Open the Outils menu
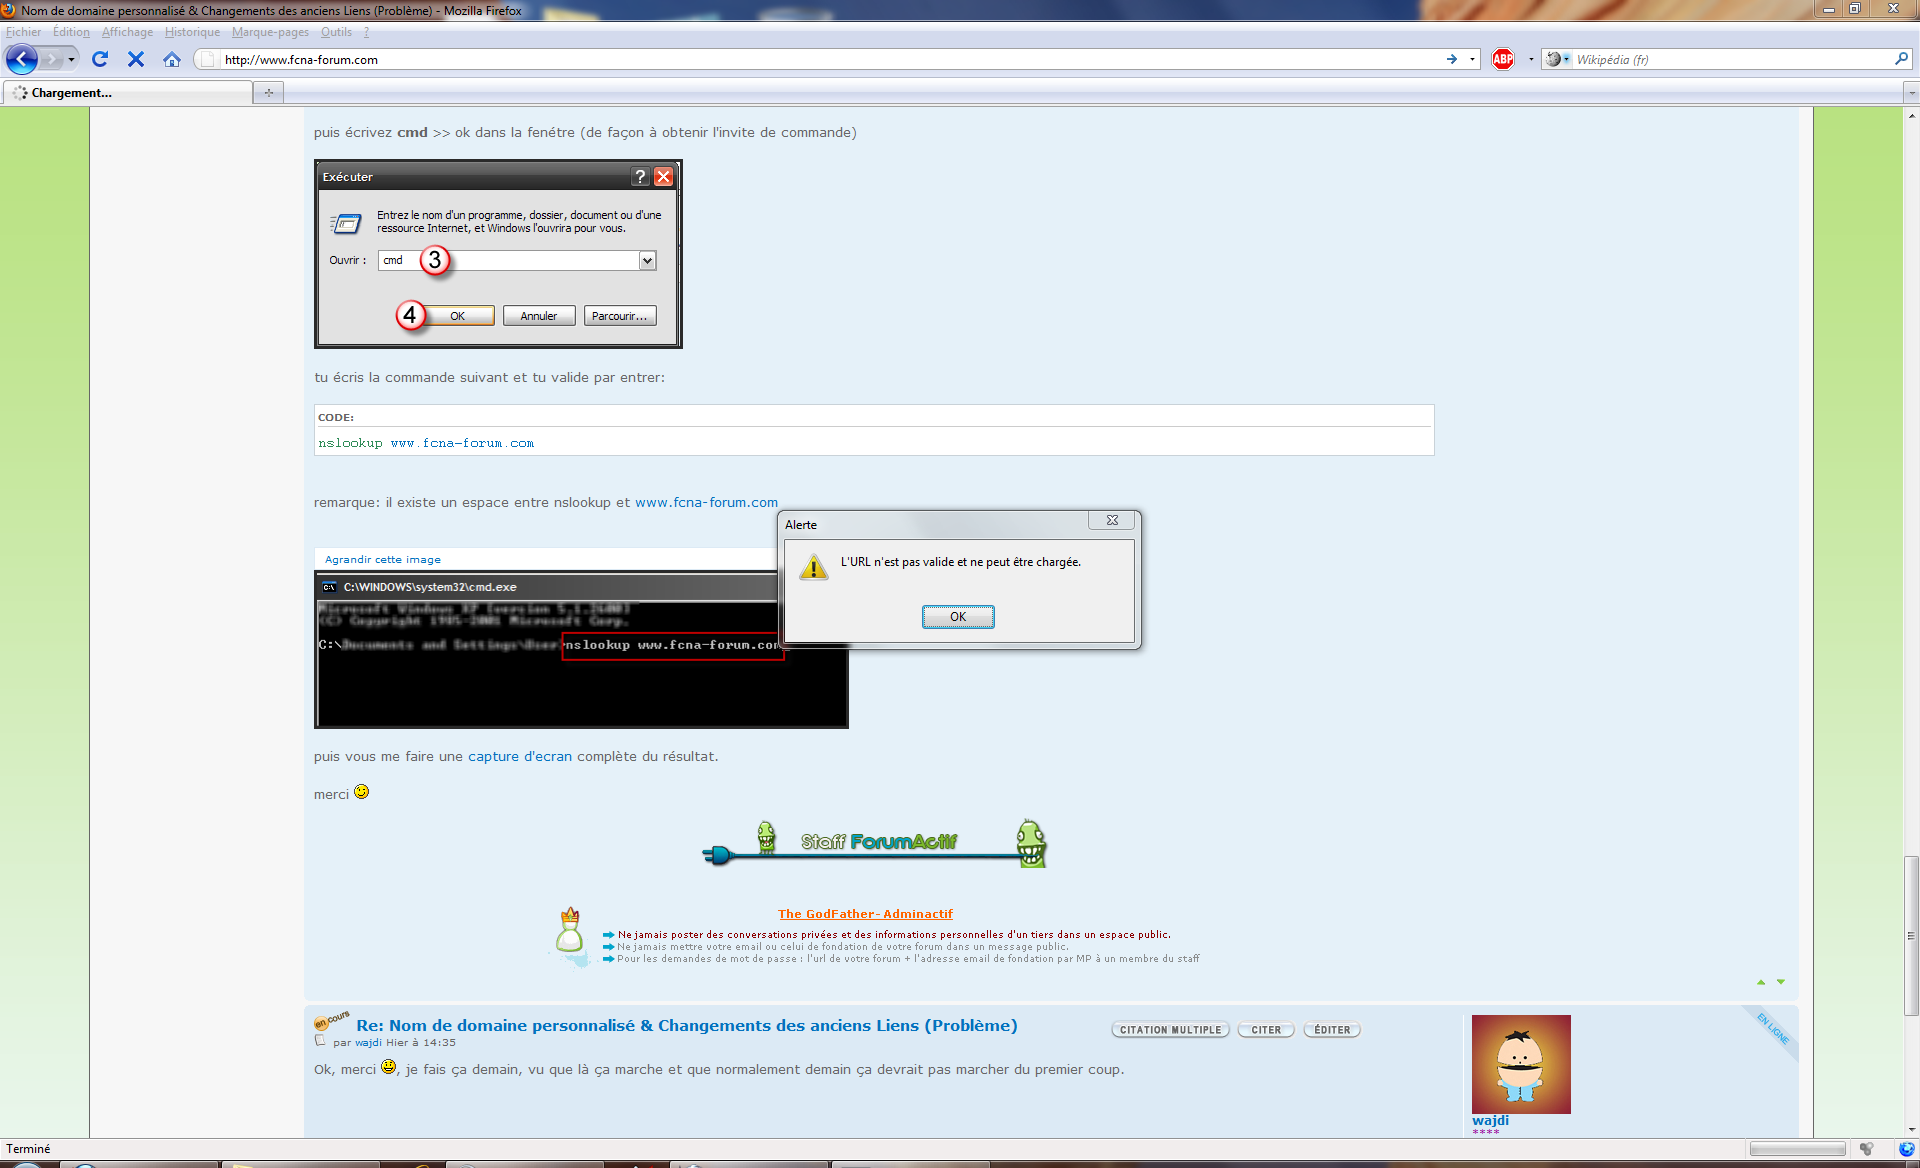The image size is (1920, 1168). (336, 32)
